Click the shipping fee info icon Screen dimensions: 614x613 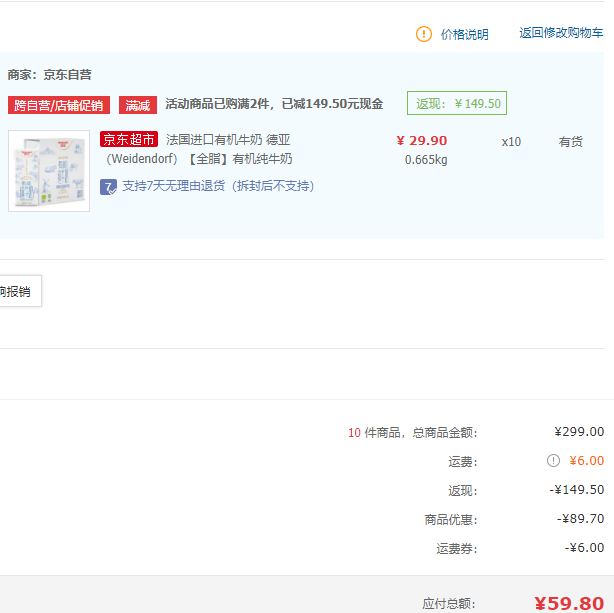(553, 461)
